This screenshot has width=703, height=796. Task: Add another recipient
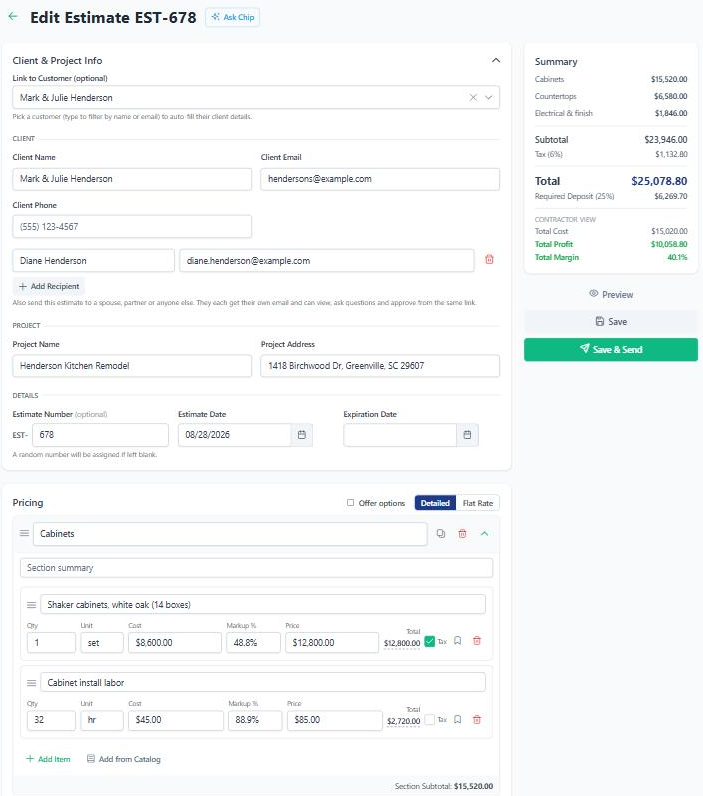click(x=49, y=286)
